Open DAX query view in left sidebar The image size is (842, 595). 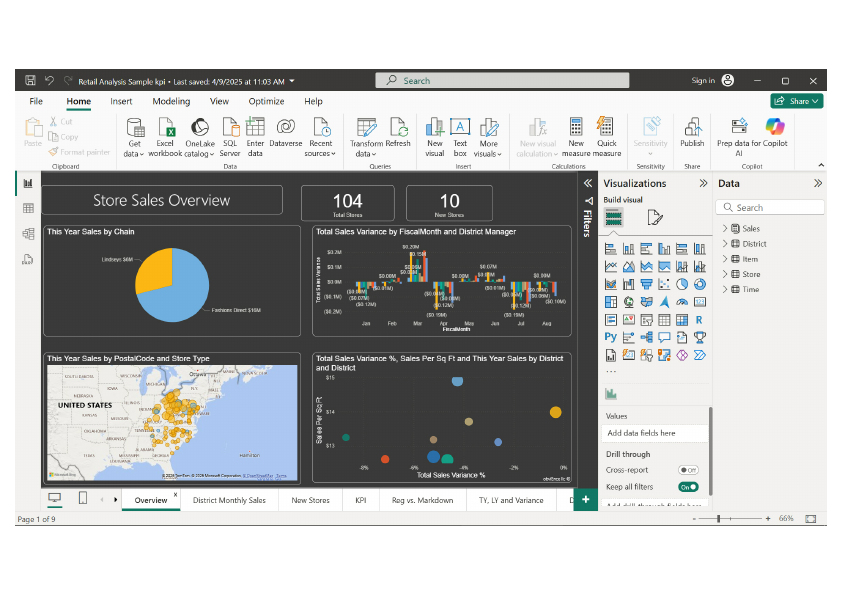click(28, 260)
